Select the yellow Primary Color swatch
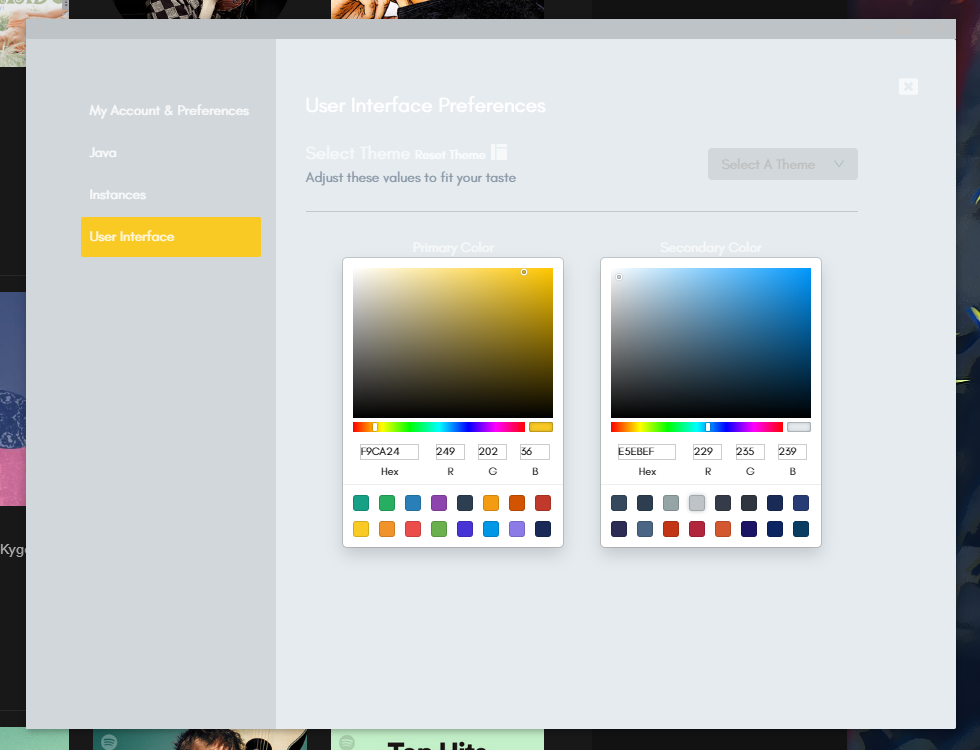Image resolution: width=980 pixels, height=750 pixels. pos(361,529)
